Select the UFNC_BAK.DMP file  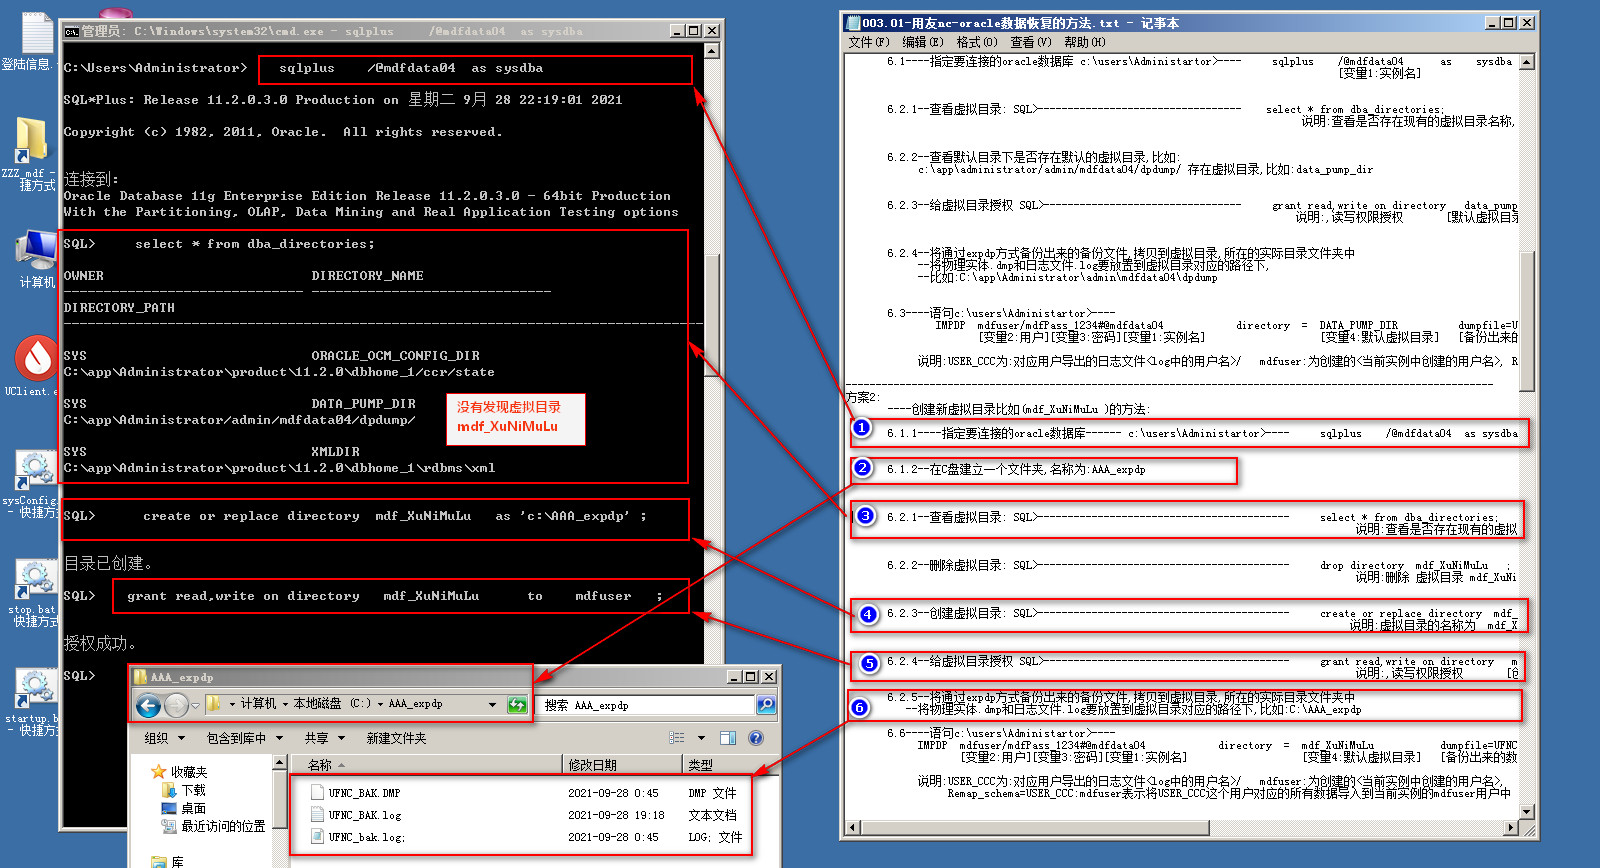point(364,793)
